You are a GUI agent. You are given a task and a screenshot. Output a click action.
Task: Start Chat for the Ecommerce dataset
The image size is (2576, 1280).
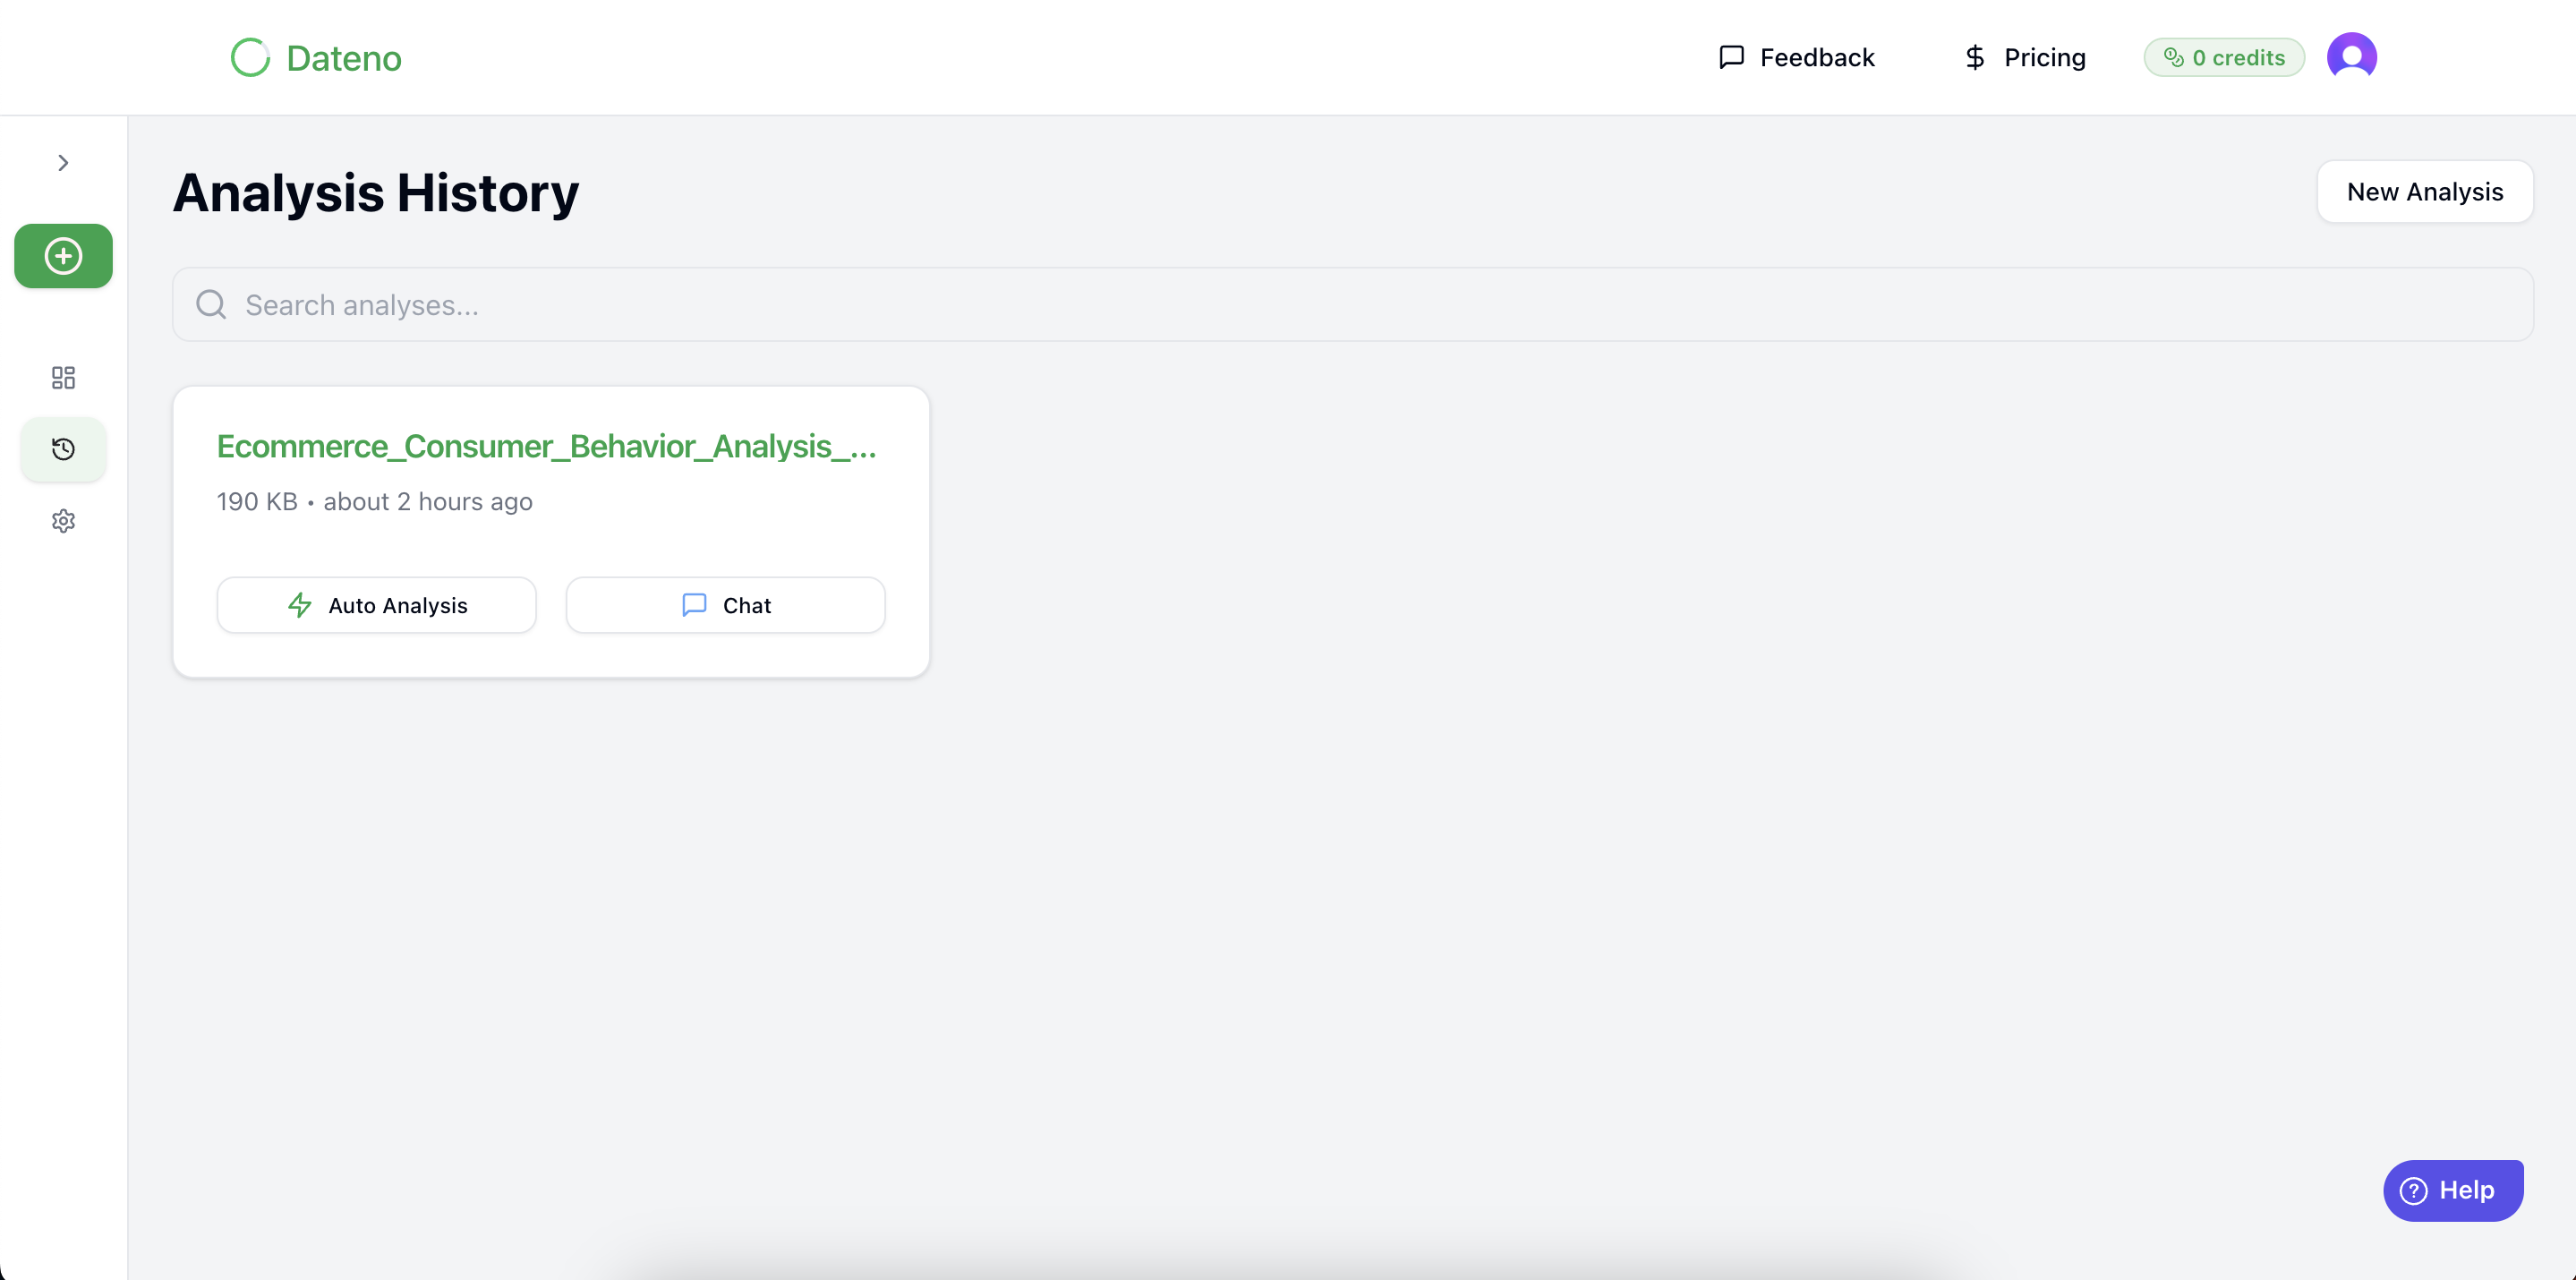[x=725, y=605]
